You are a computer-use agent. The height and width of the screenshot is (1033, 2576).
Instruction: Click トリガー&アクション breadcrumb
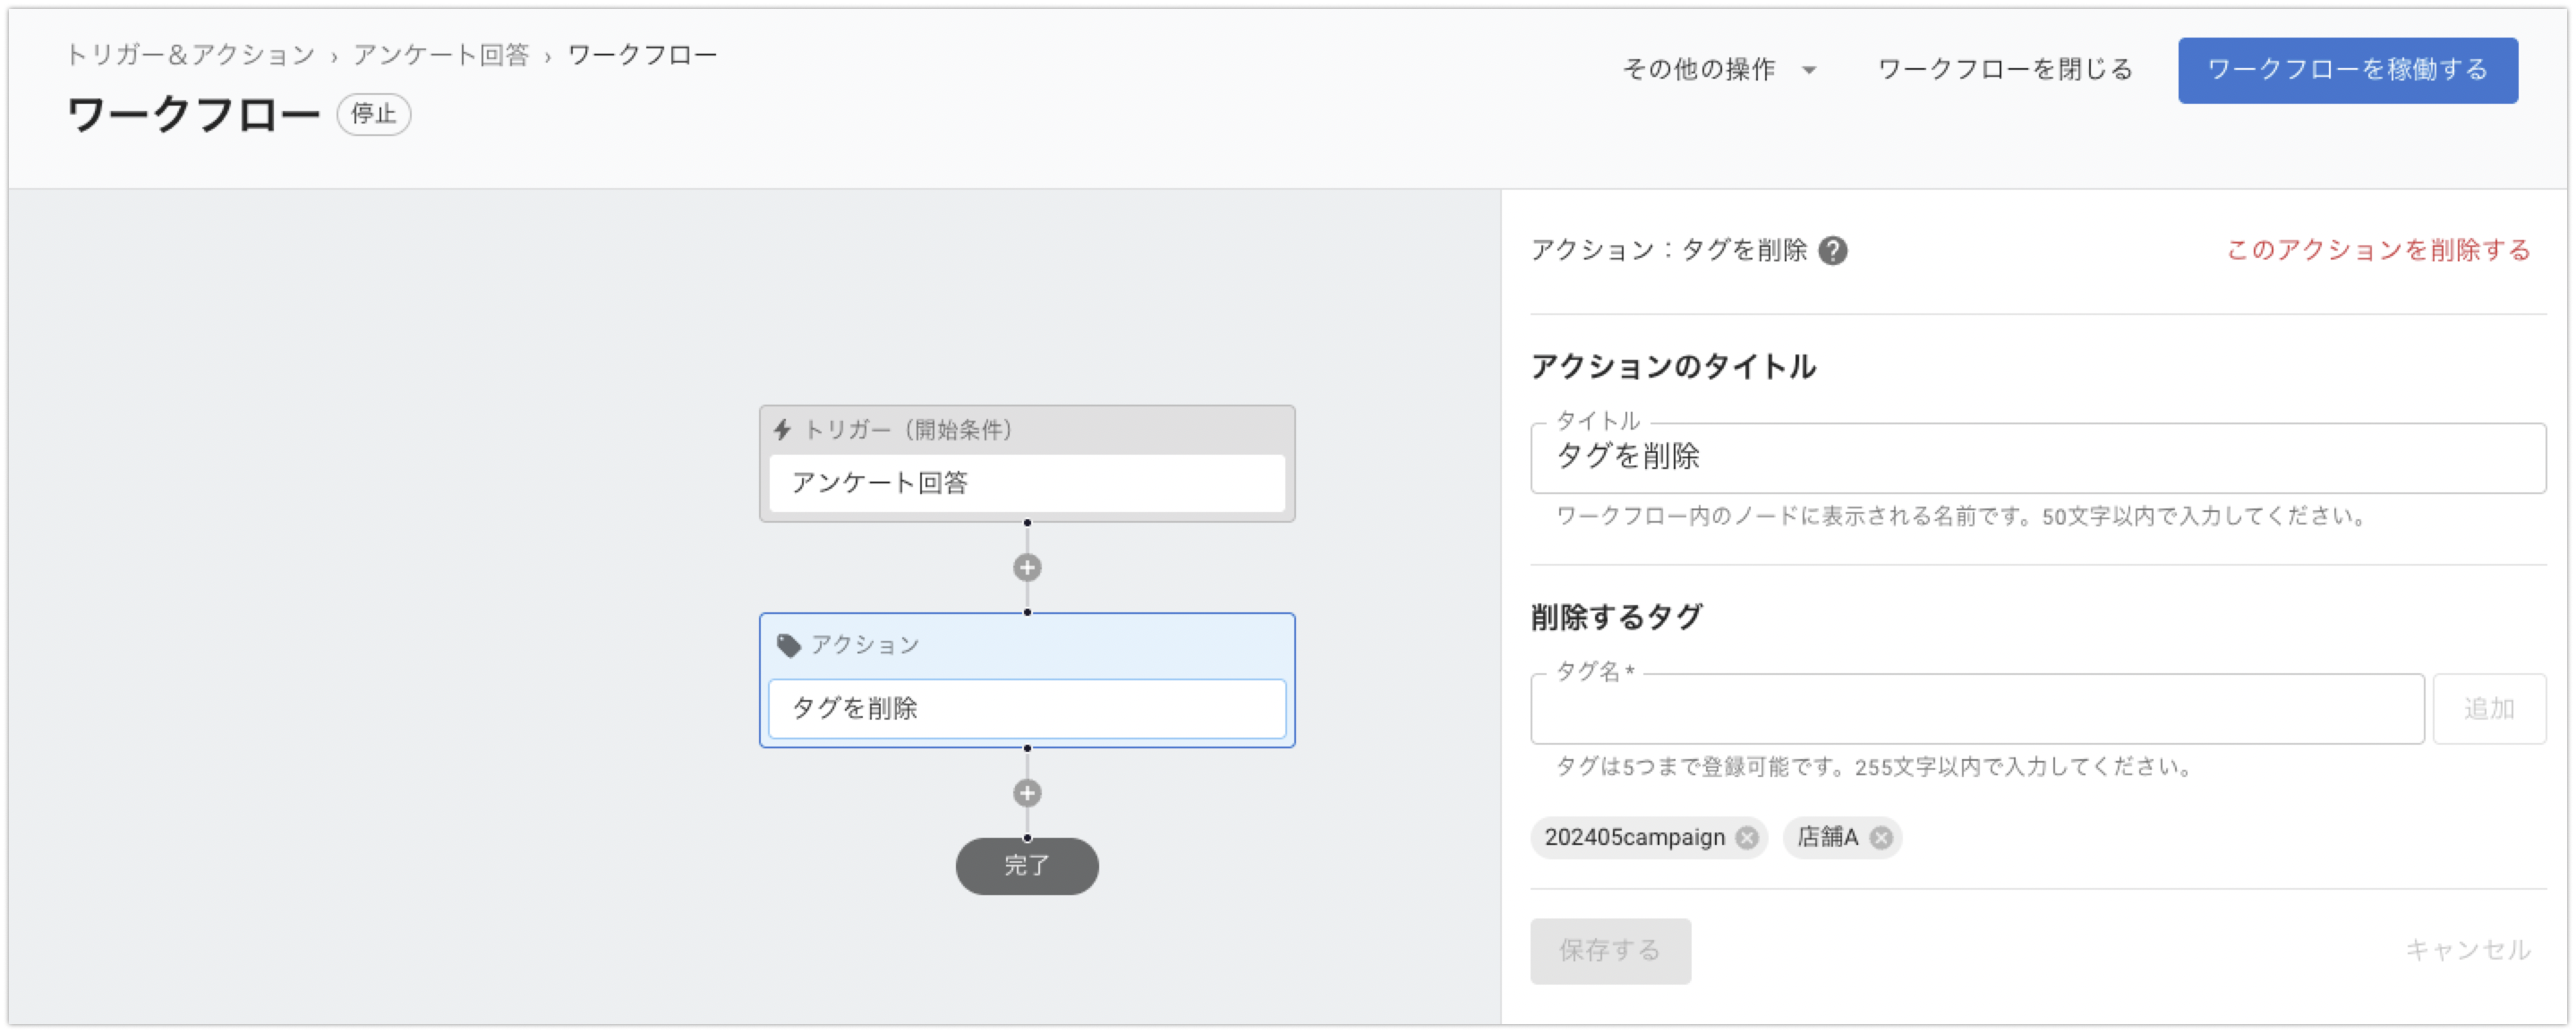[x=190, y=55]
